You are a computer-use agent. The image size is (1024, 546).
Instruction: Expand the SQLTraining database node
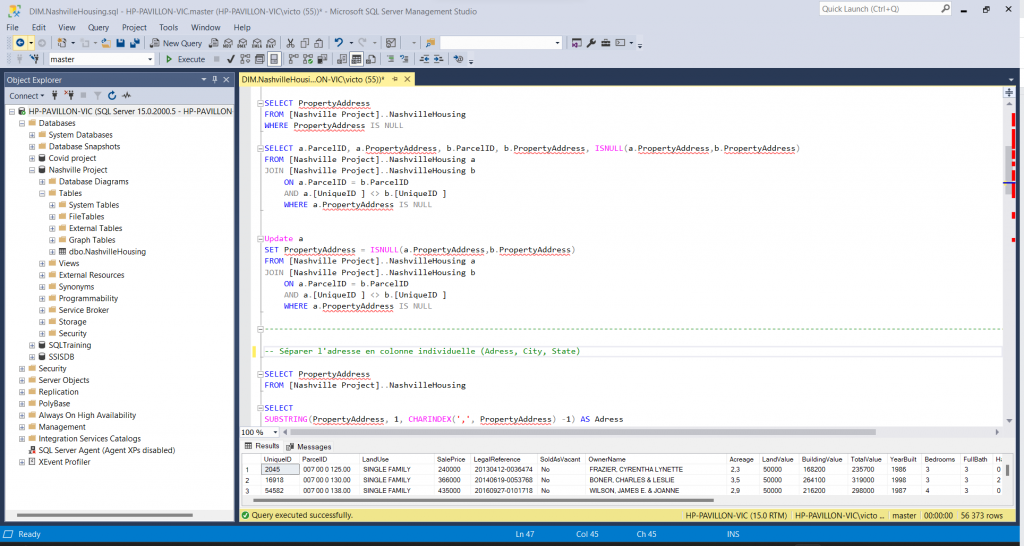[x=32, y=345]
